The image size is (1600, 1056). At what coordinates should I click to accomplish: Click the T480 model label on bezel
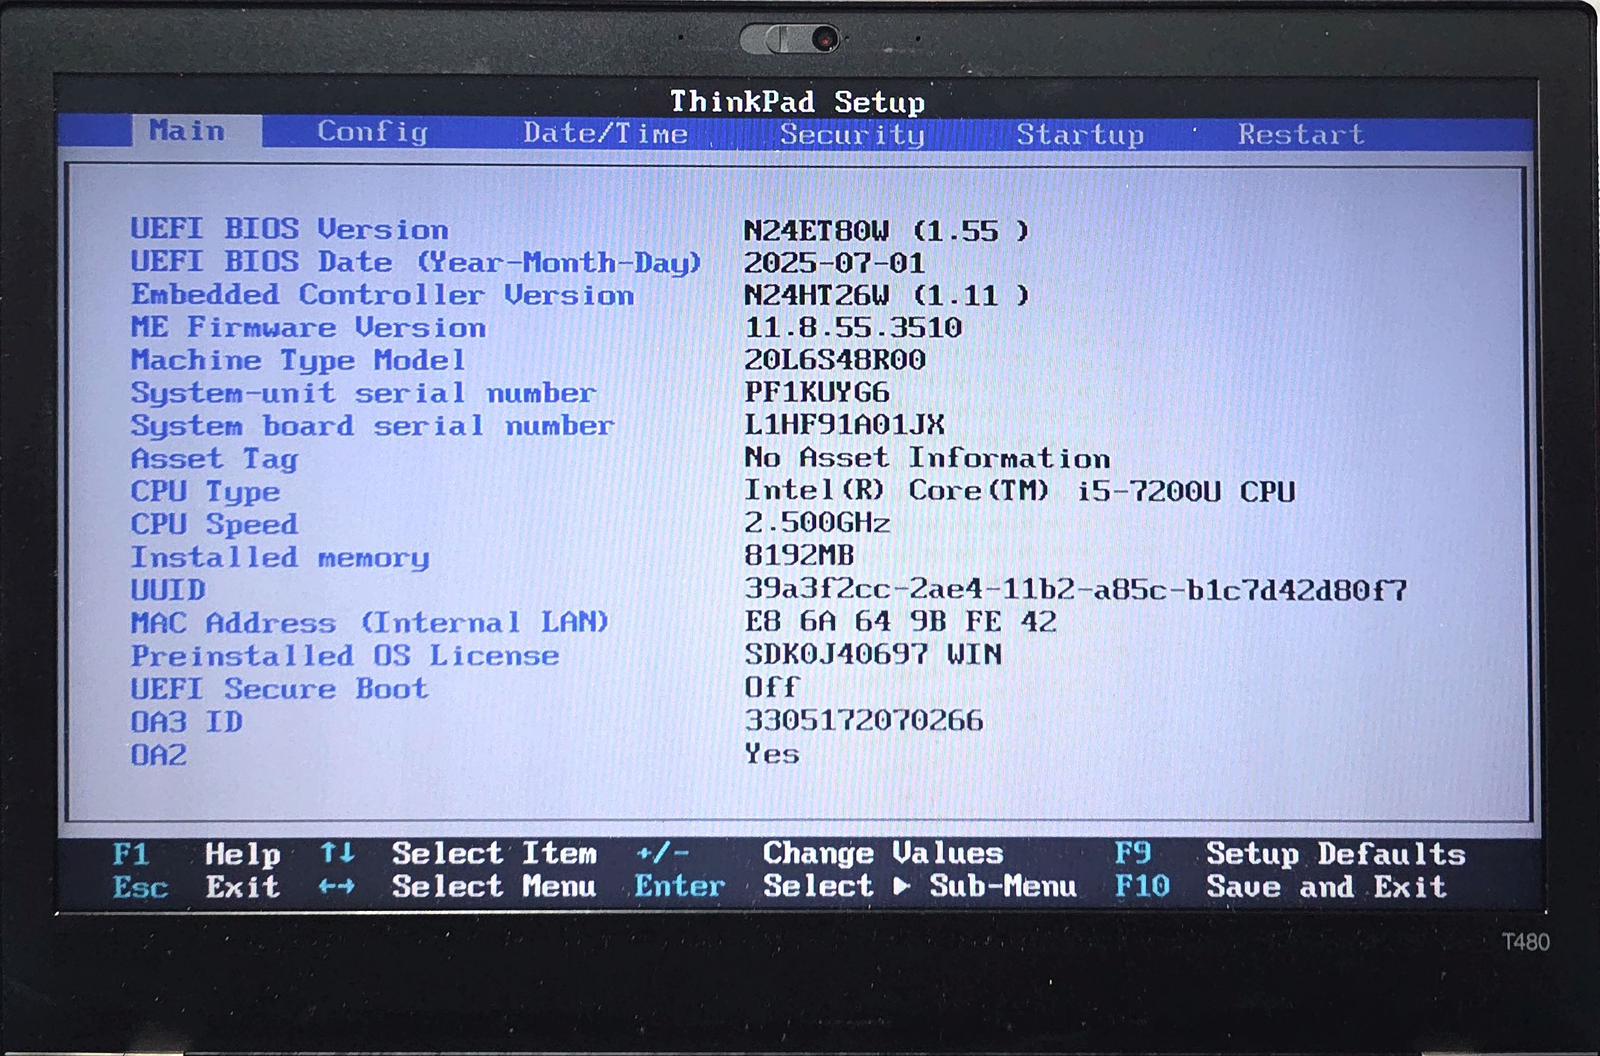coord(1526,942)
